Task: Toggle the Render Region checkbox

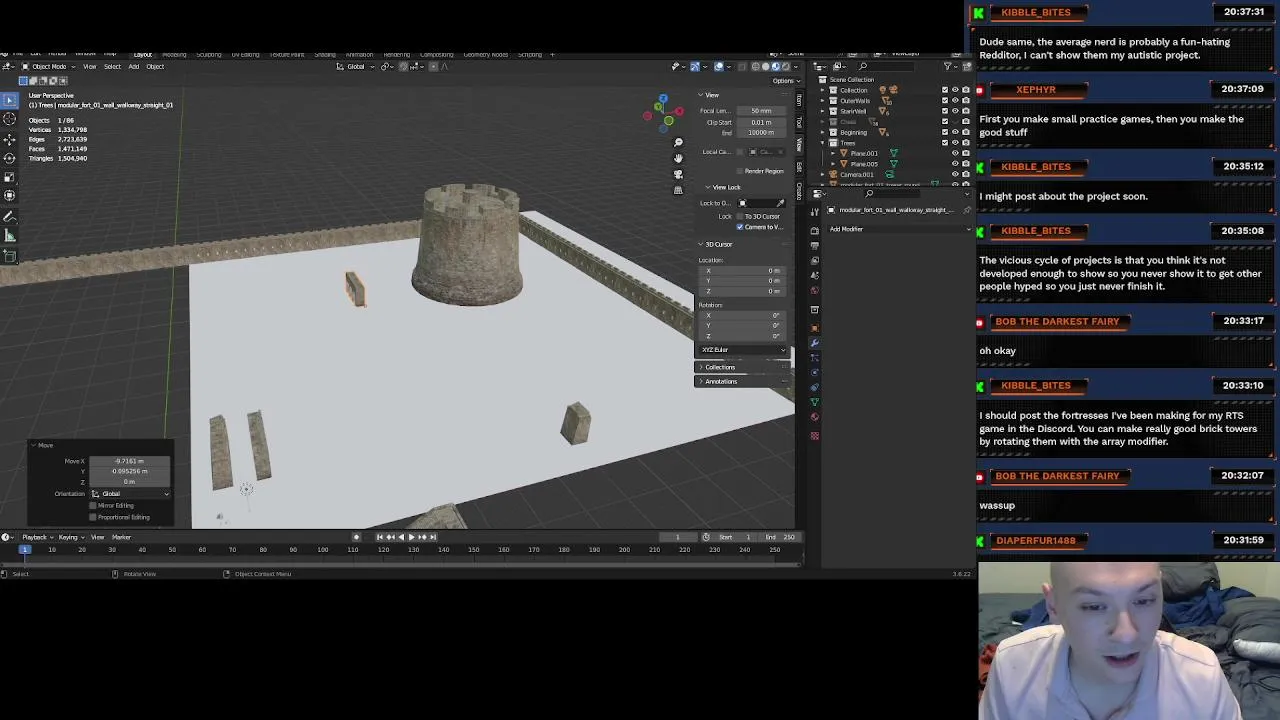Action: point(740,171)
